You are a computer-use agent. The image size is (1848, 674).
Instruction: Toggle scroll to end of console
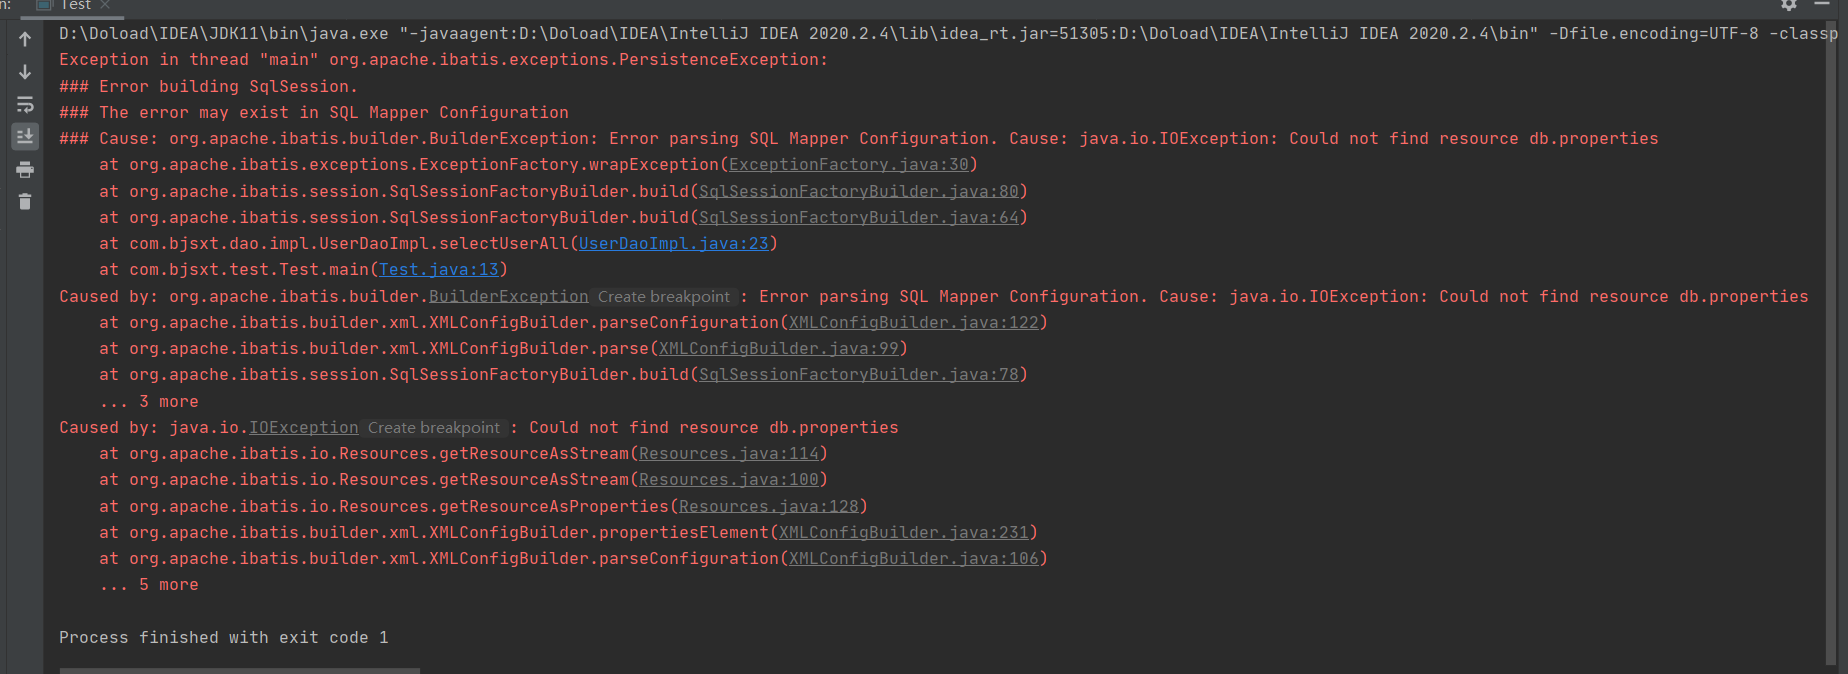coord(25,136)
